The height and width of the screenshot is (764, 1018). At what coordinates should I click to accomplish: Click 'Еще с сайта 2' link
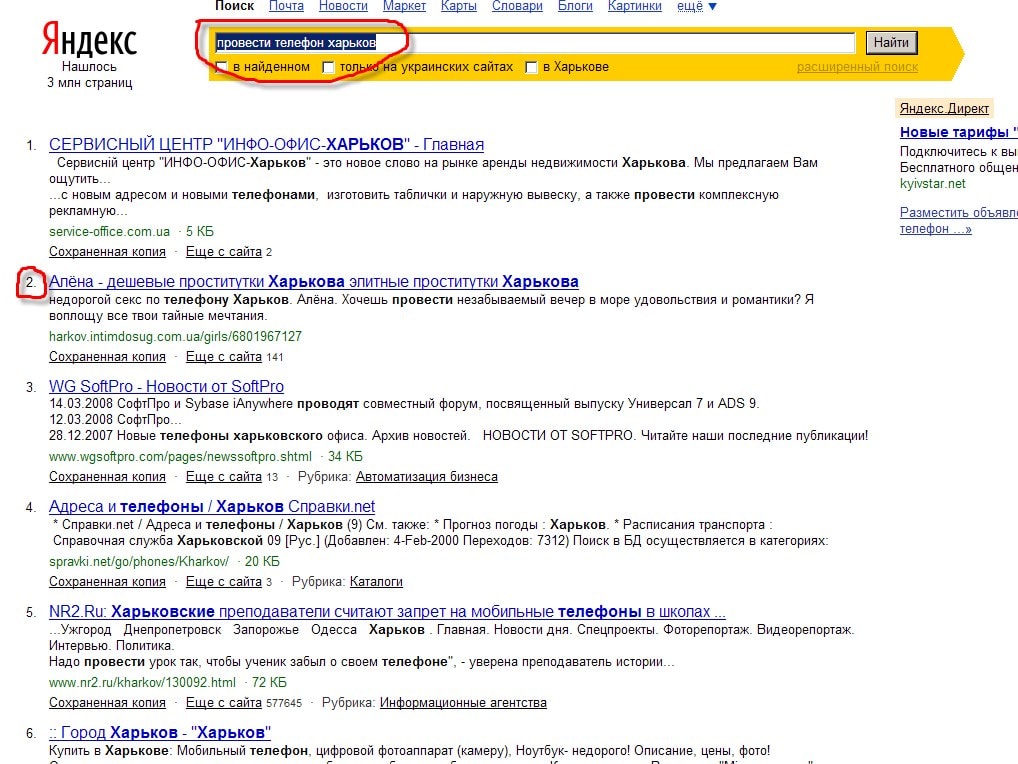click(229, 252)
